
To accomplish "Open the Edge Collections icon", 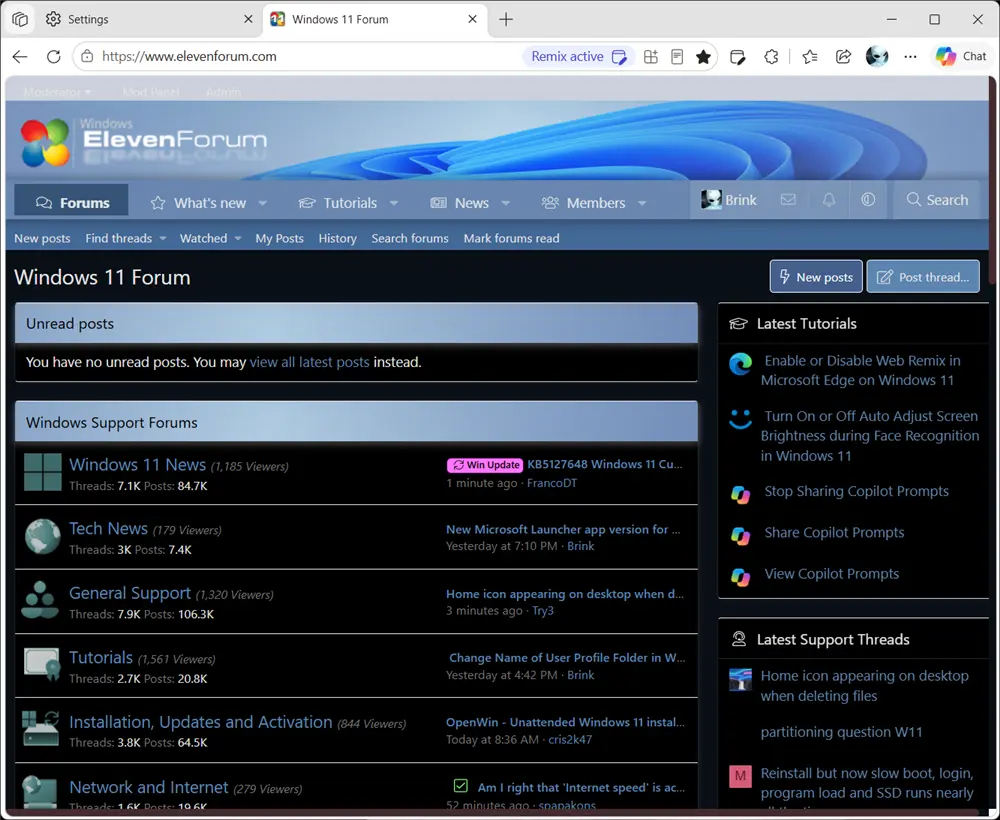I will (x=737, y=57).
